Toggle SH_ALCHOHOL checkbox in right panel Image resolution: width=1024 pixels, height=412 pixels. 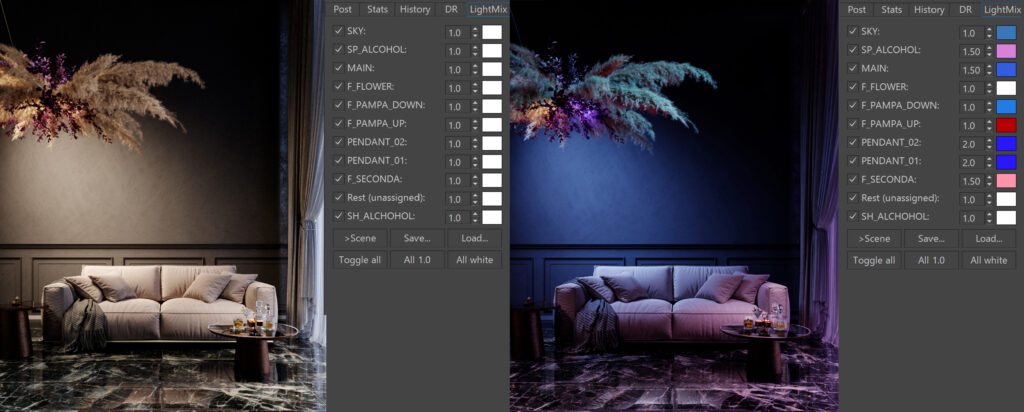point(852,216)
